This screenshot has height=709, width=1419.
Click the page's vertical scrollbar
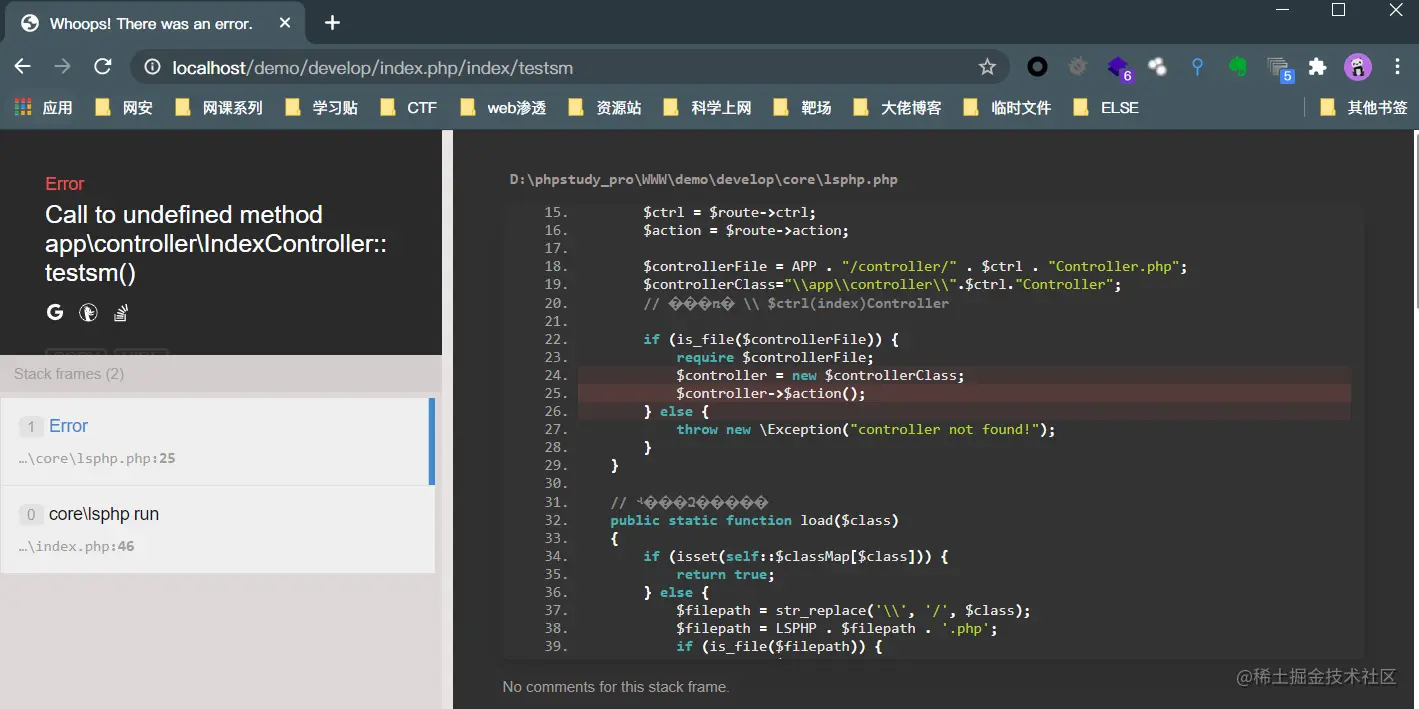(x=1414, y=220)
